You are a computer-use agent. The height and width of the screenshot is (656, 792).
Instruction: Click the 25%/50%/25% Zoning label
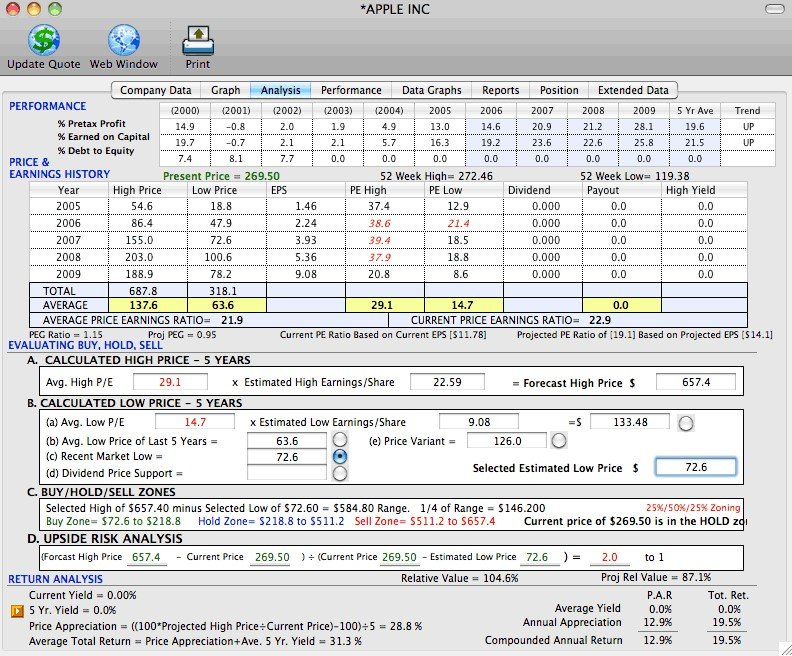pos(693,508)
